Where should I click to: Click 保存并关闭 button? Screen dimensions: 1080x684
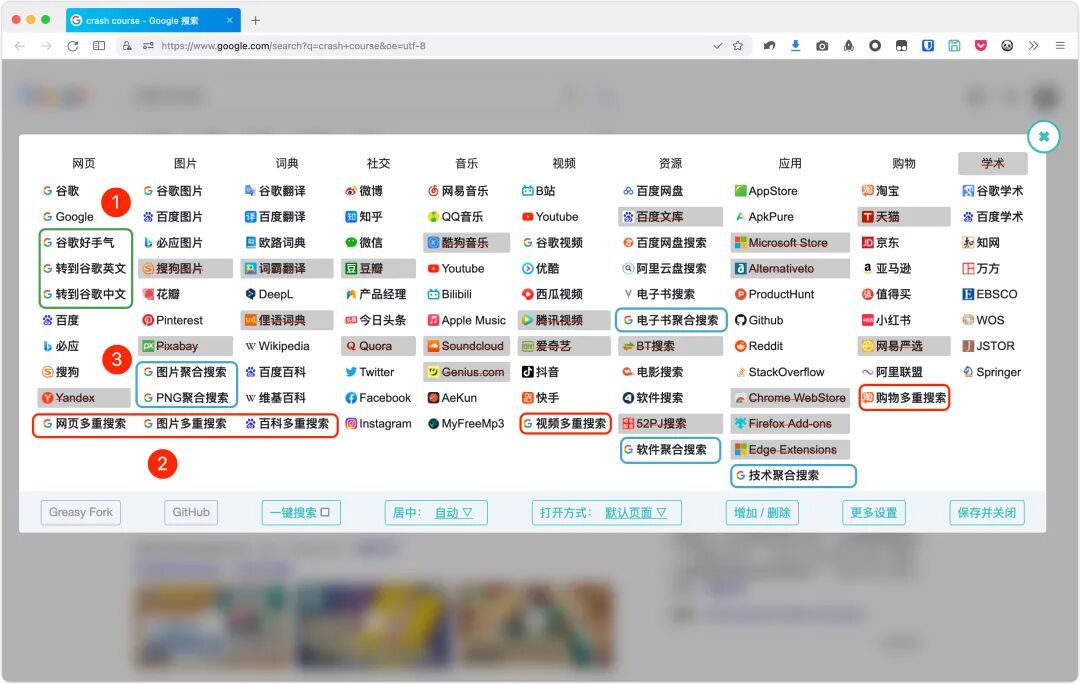coord(986,512)
